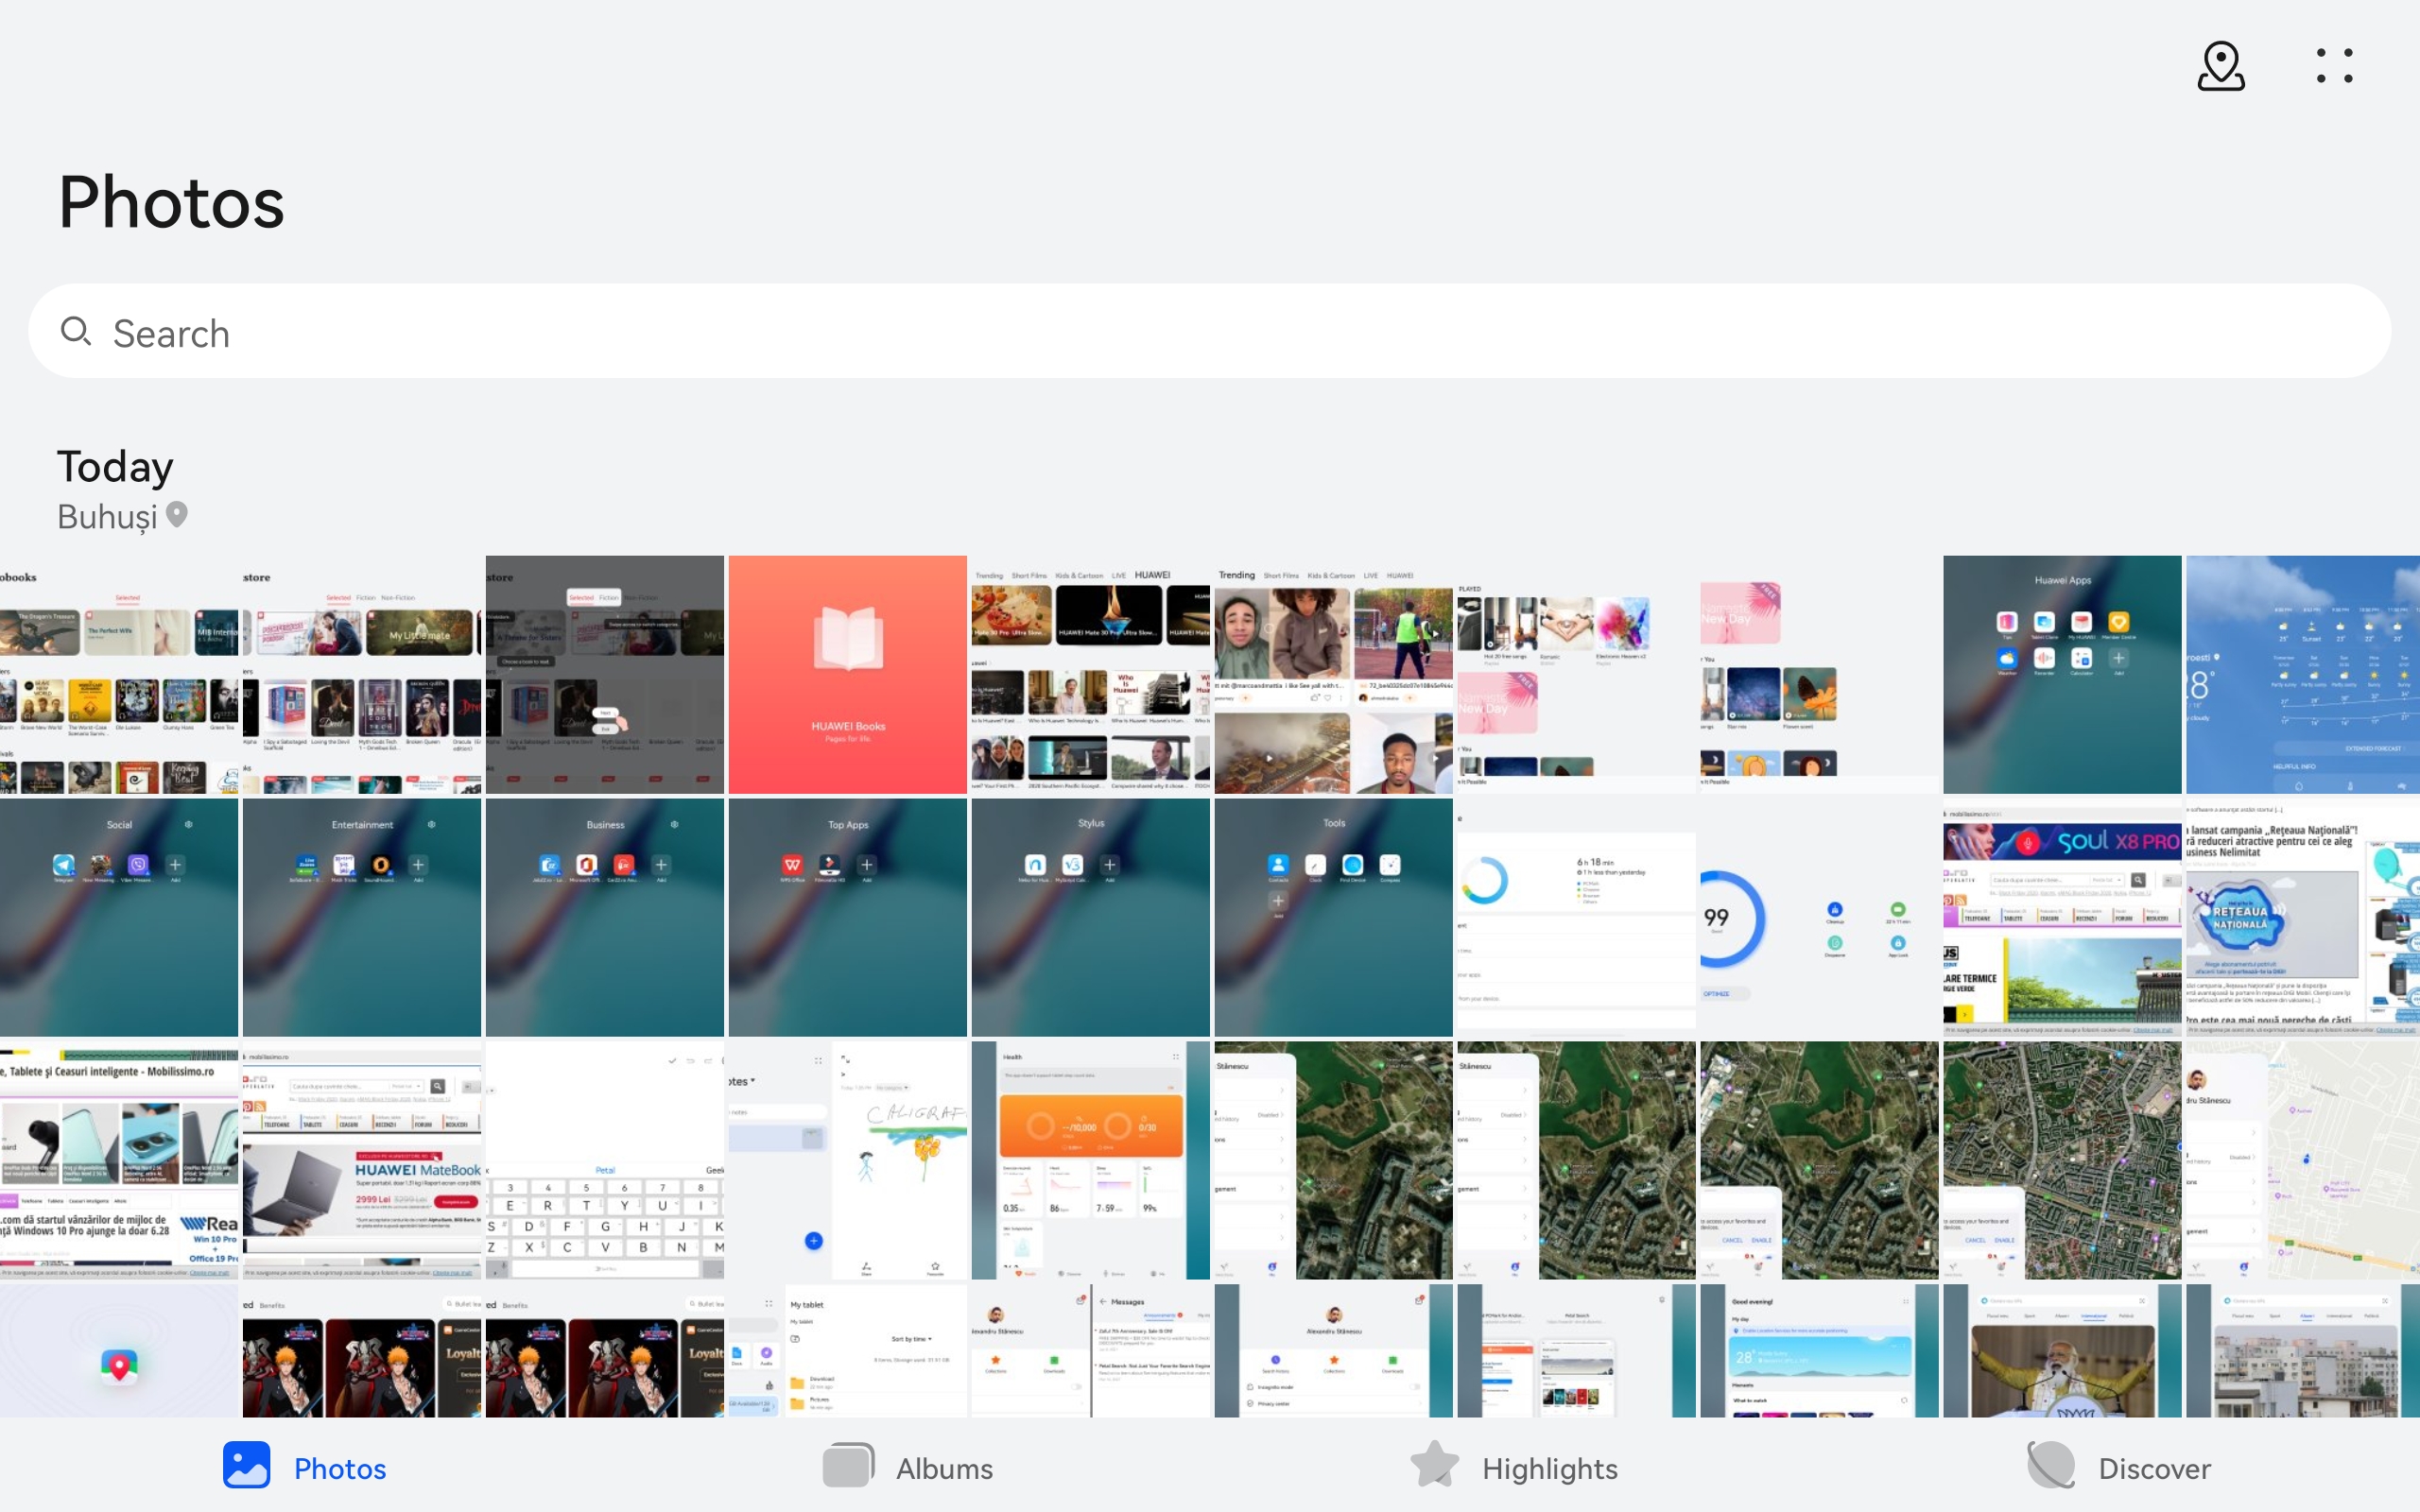Open the HUAWEI MateBook ad screenshot

point(362,1160)
